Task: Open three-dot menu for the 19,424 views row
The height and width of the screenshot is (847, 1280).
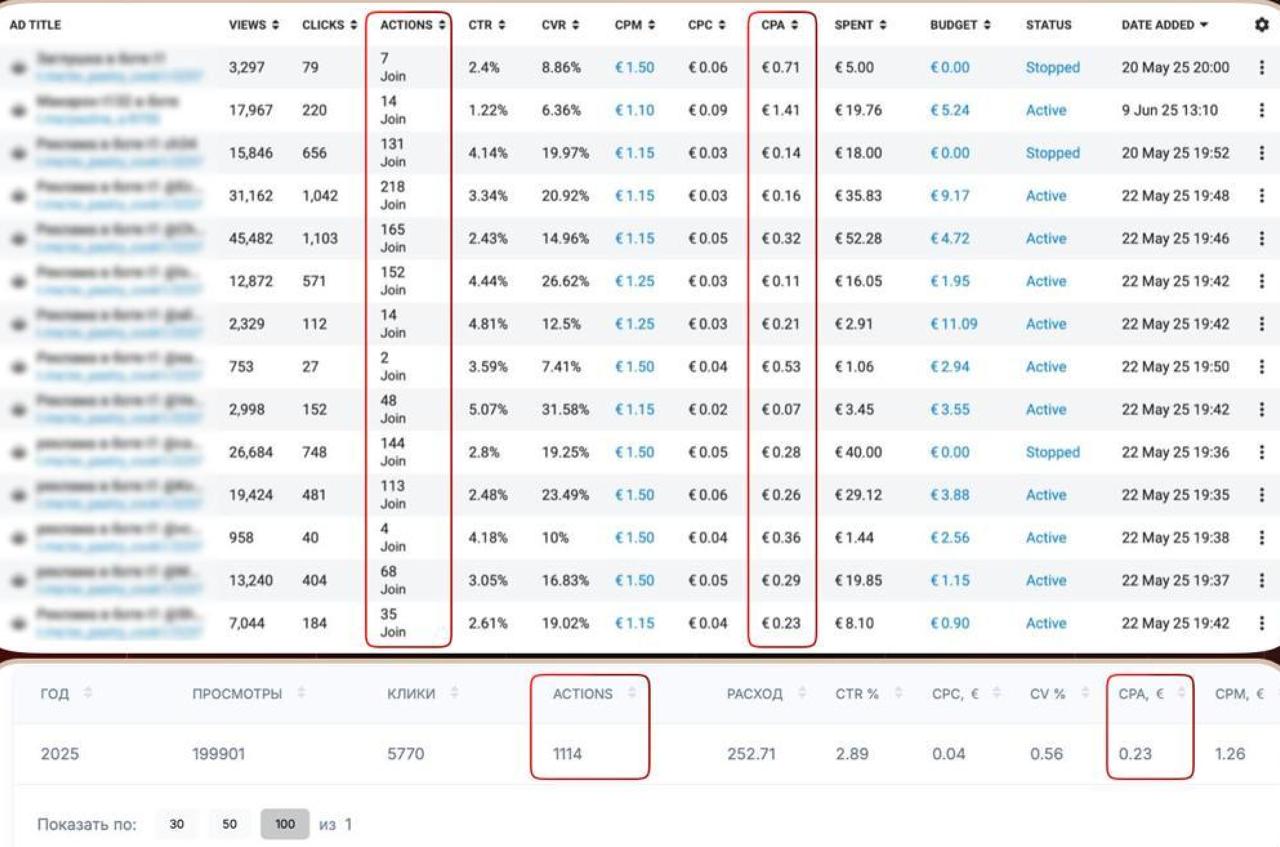Action: (1261, 495)
